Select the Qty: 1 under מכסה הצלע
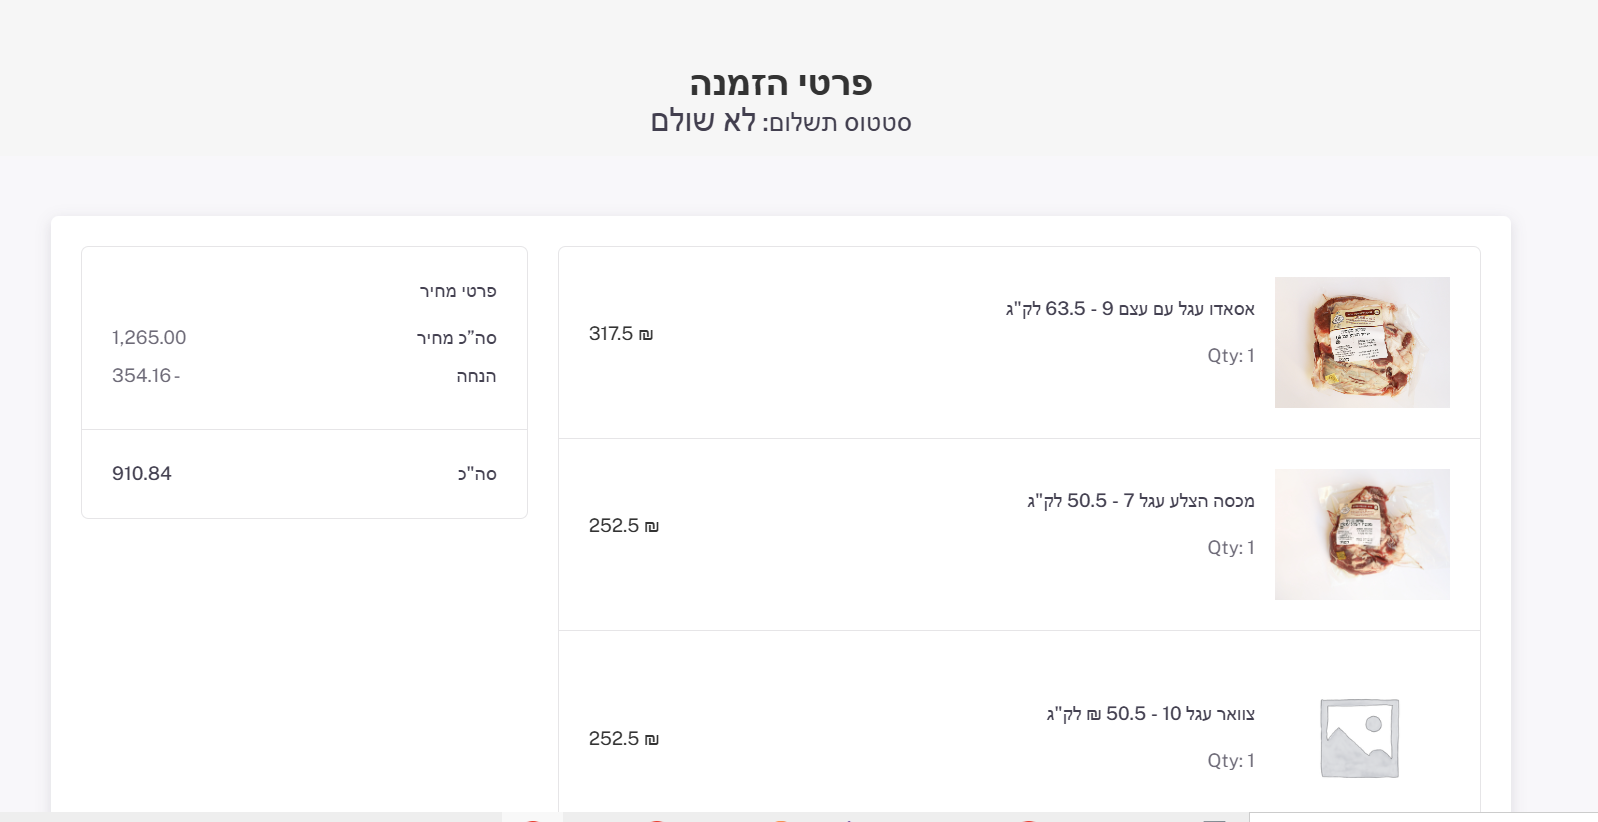This screenshot has height=822, width=1598. [1230, 548]
